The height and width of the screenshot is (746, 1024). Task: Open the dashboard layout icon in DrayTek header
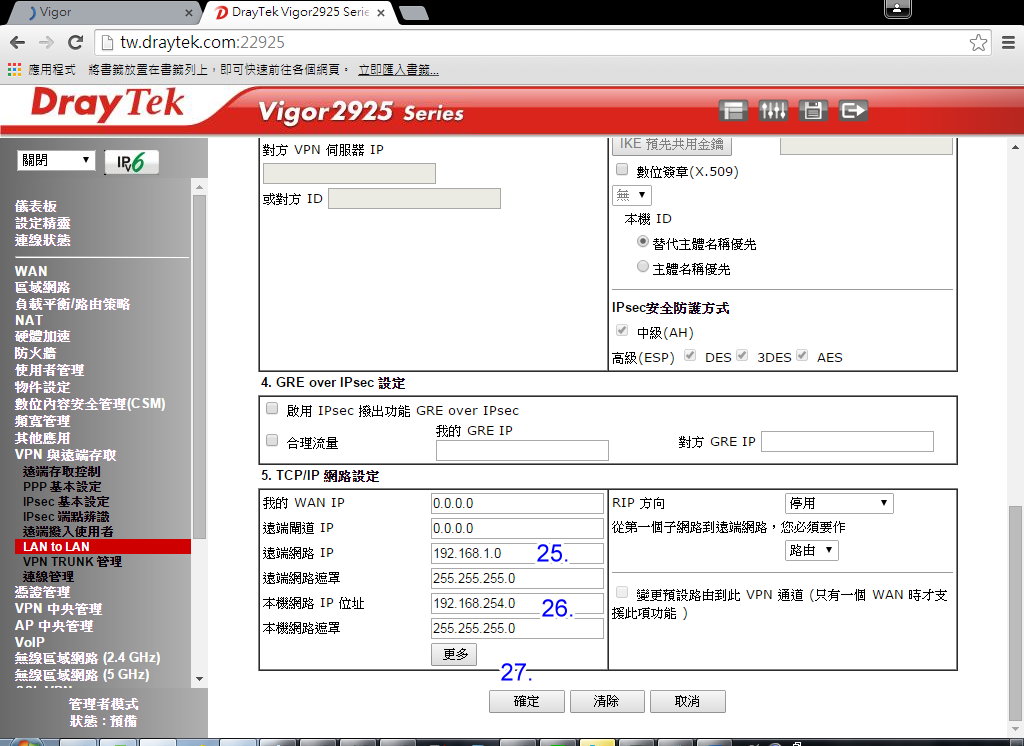tap(733, 110)
